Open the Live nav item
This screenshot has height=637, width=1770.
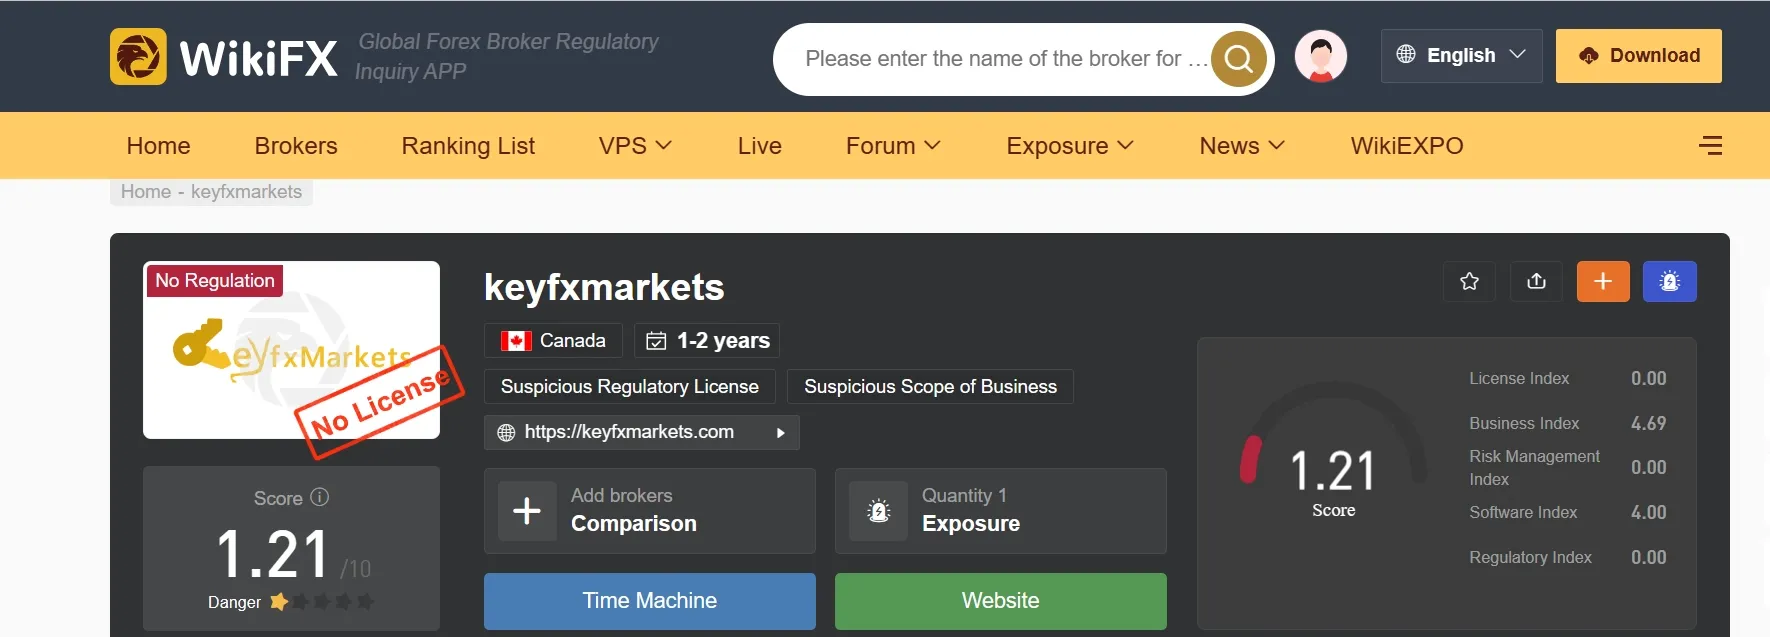760,146
